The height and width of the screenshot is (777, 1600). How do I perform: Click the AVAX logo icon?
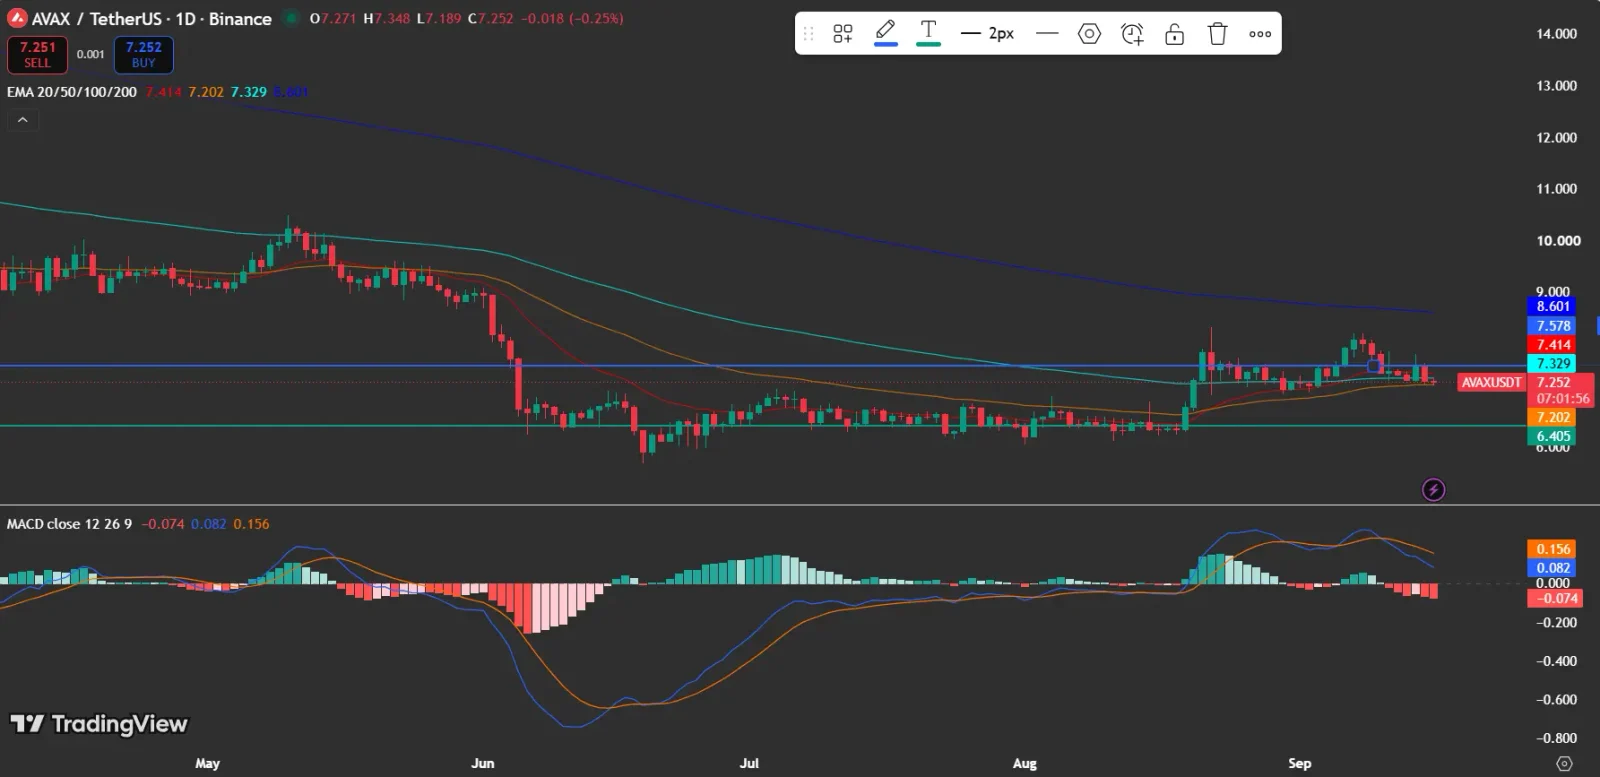click(x=17, y=18)
